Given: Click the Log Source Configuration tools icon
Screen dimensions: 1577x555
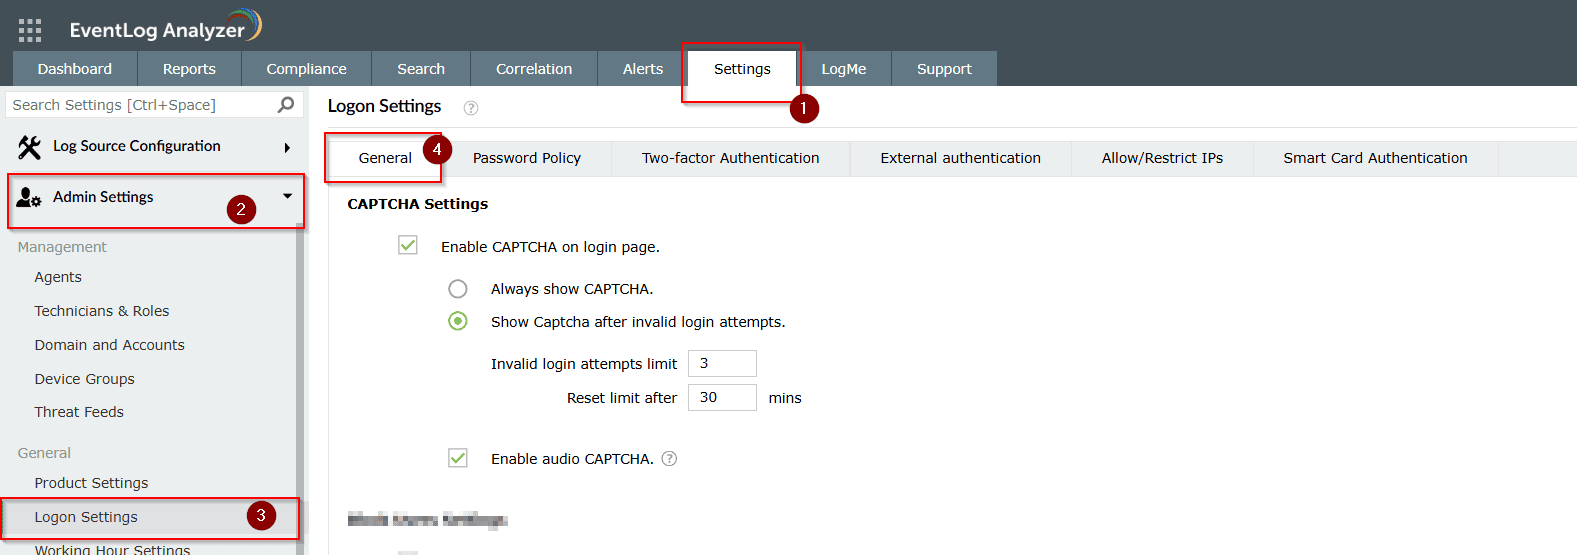Looking at the screenshot, I should coord(29,147).
